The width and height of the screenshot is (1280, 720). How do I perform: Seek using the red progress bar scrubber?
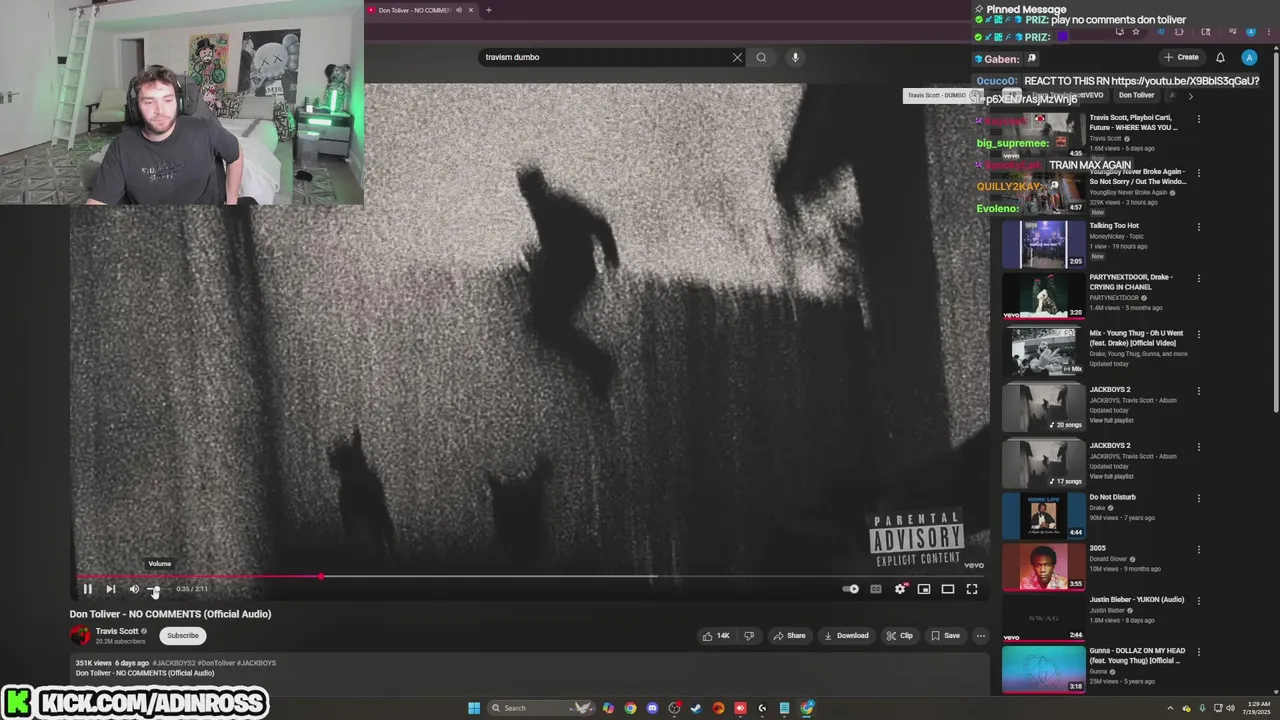321,577
